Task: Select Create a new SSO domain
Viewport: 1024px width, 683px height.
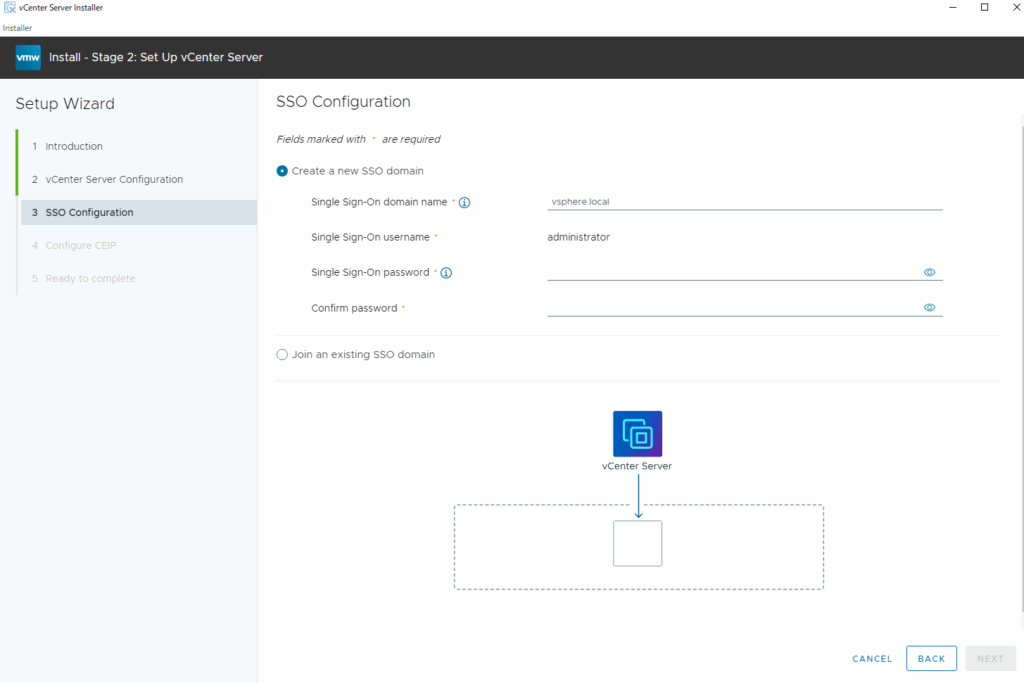Action: [282, 171]
